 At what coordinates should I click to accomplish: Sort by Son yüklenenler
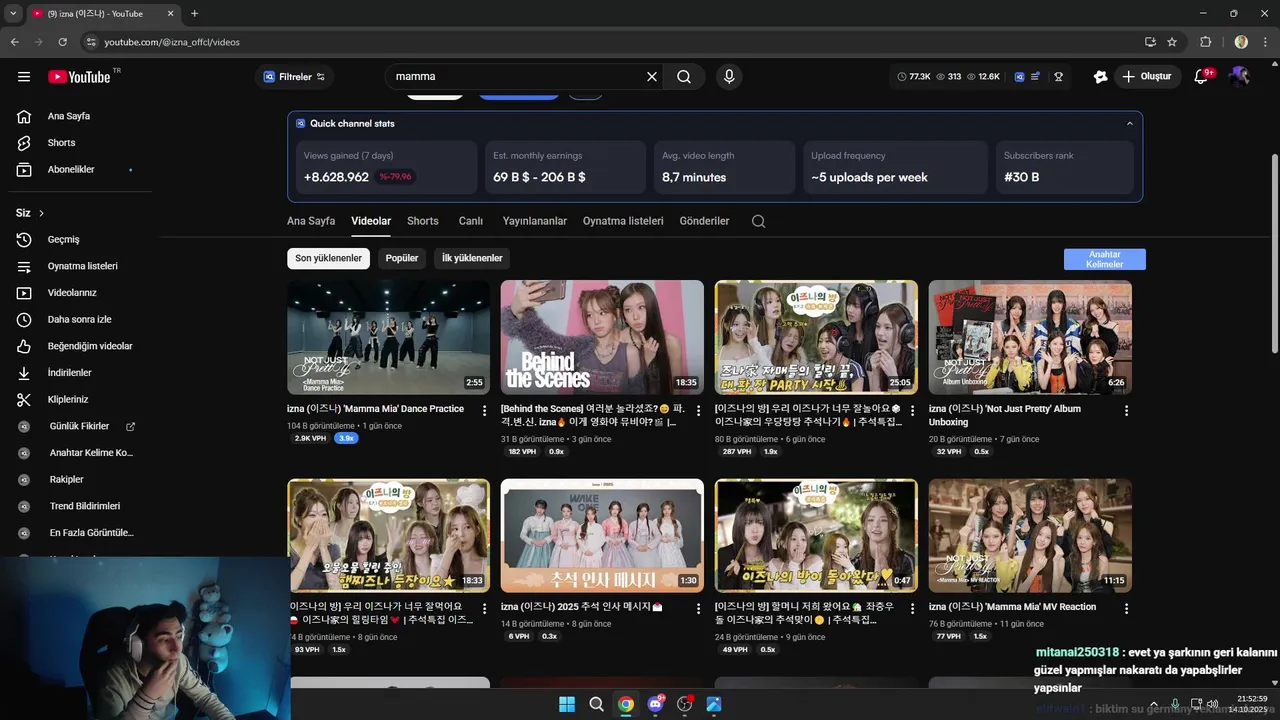point(328,258)
